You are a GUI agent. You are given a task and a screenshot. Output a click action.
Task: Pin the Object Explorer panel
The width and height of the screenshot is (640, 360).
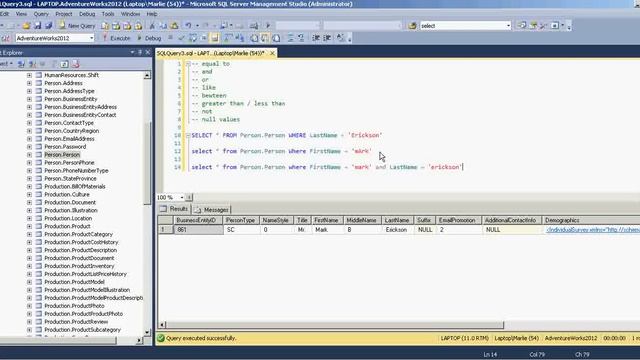140,52
